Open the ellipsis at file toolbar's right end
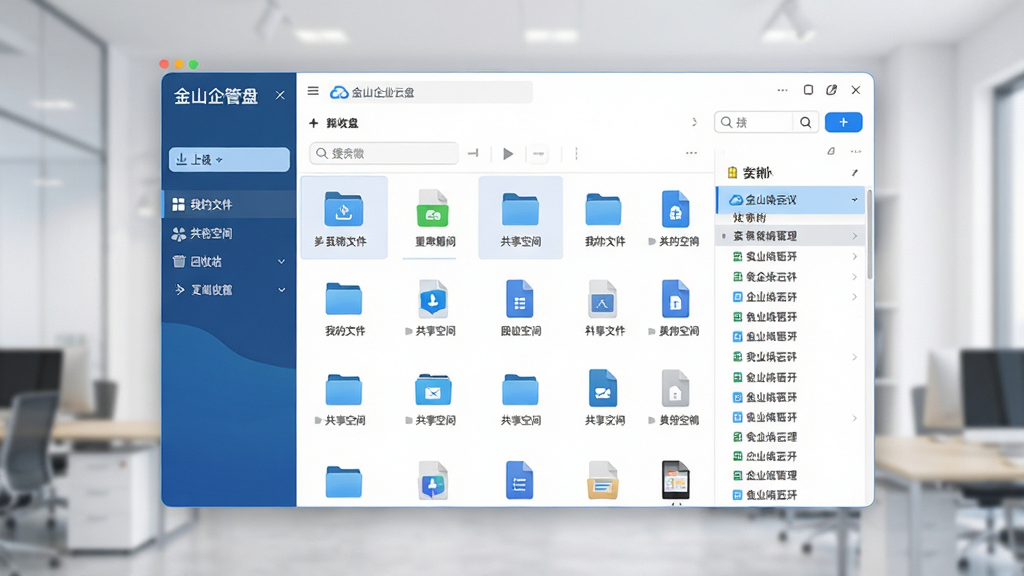Screen dimensions: 1024x576 [x=691, y=153]
